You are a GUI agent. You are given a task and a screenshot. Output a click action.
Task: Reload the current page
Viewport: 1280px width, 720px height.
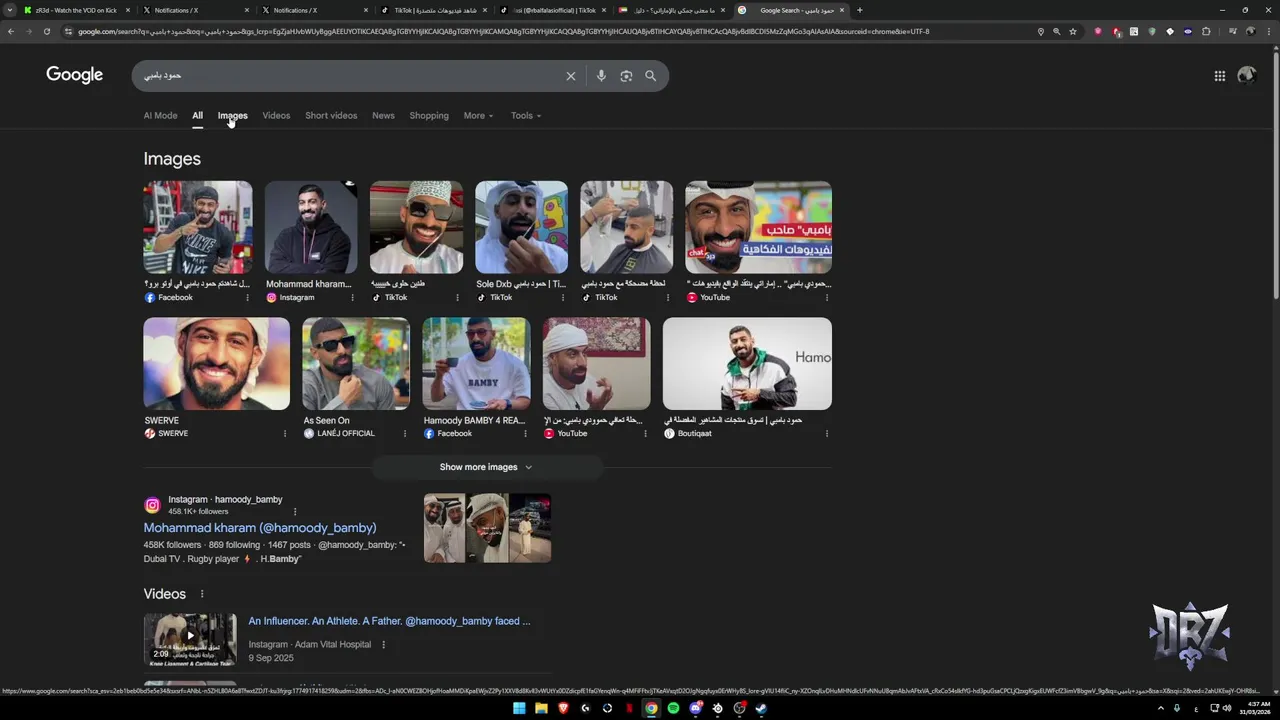(x=46, y=31)
